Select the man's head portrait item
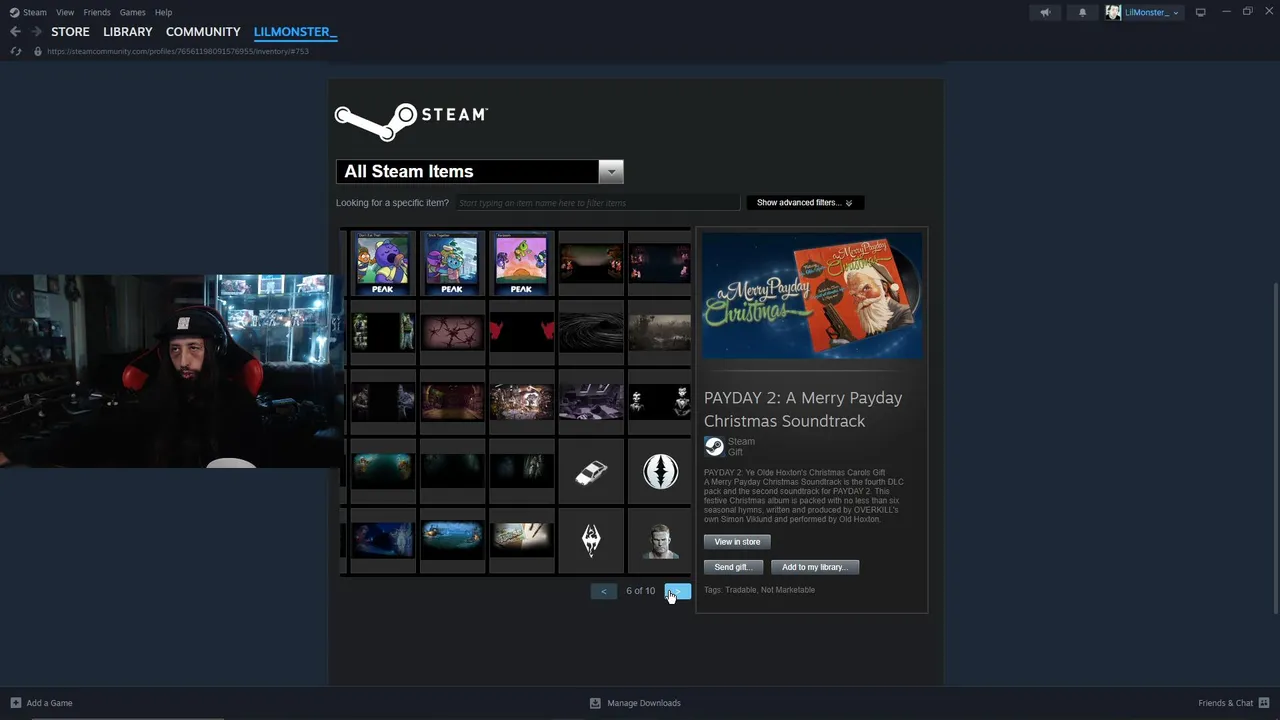Image resolution: width=1280 pixels, height=720 pixels. (660, 540)
